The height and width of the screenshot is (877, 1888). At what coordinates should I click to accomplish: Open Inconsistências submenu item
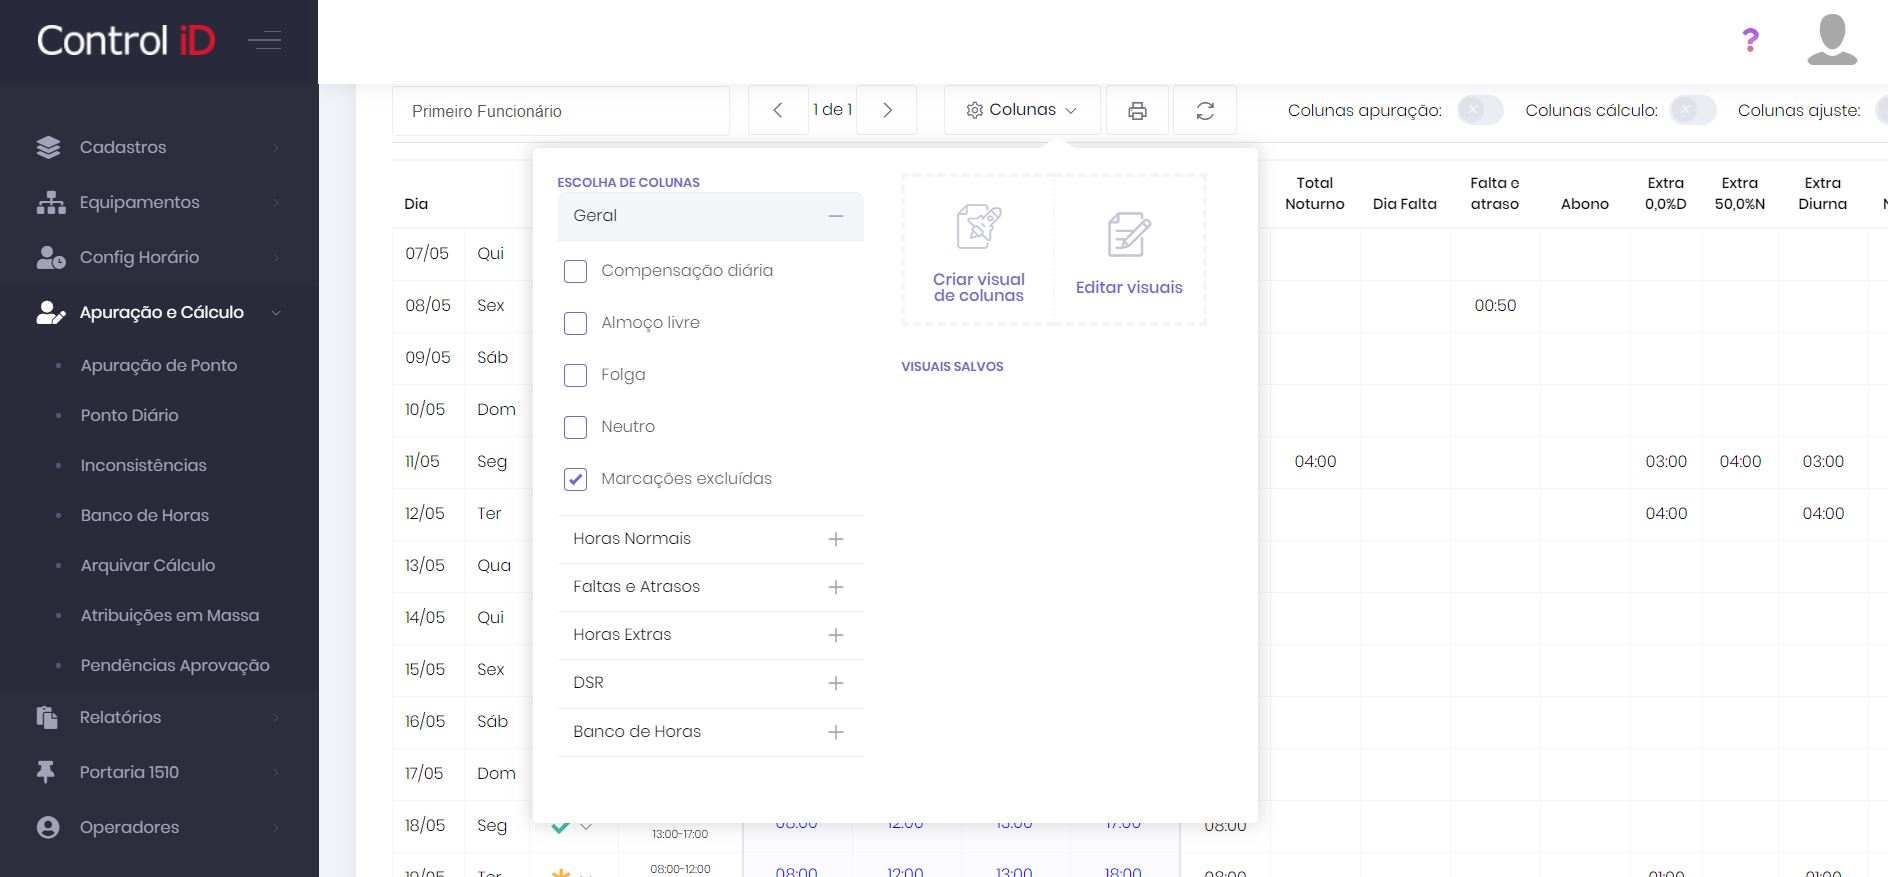144,465
